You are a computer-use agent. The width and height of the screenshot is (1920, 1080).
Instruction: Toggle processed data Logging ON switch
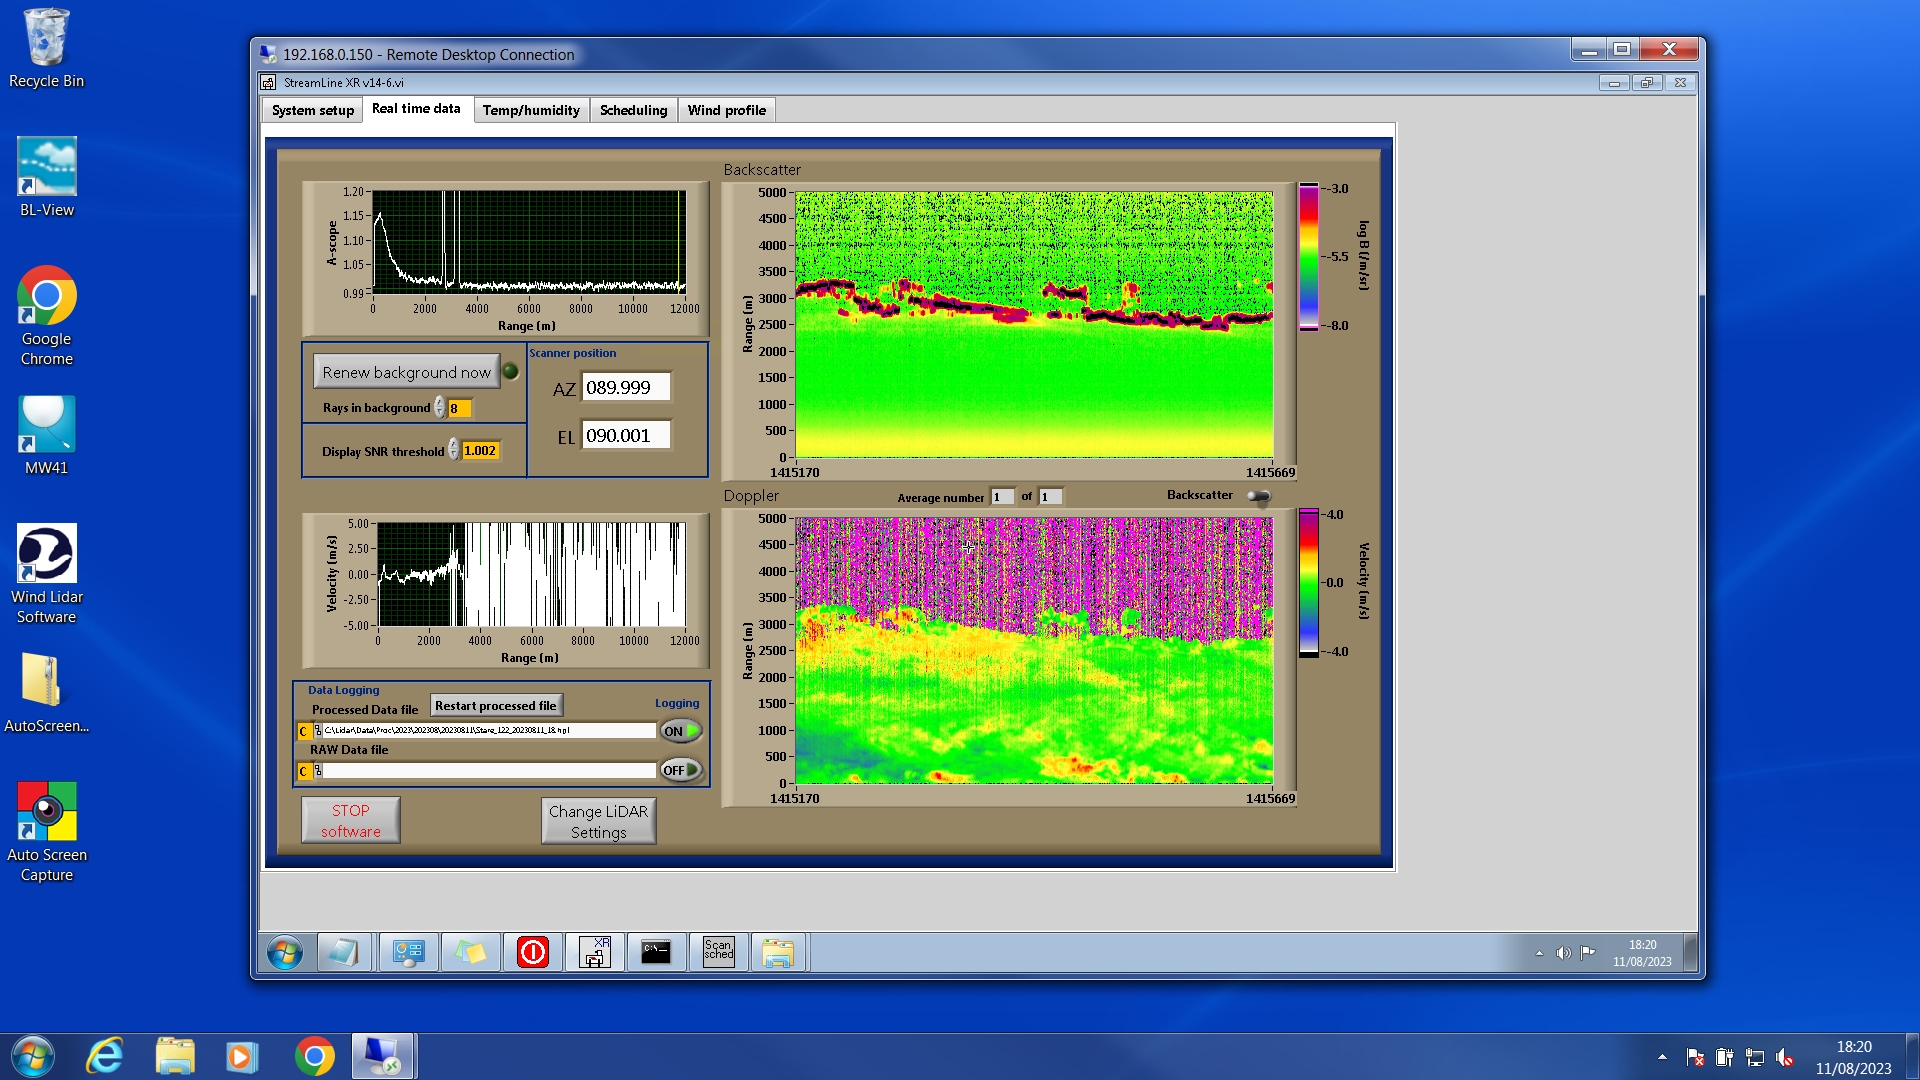(x=681, y=731)
